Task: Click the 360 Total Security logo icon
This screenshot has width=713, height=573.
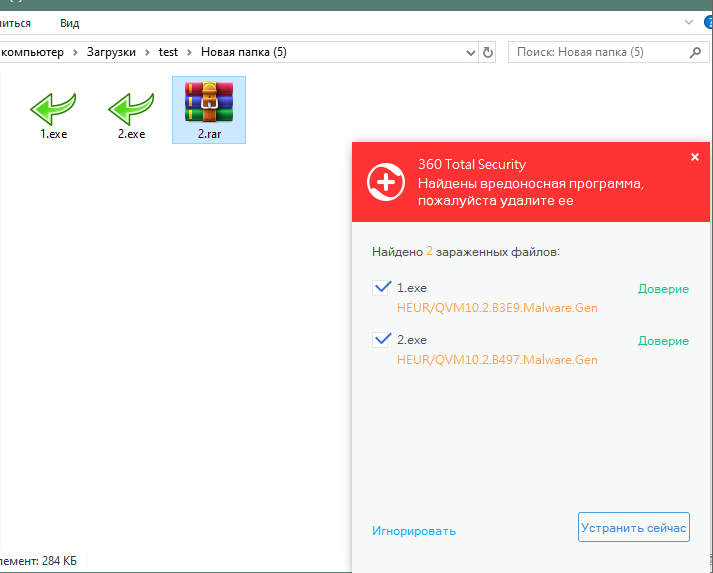Action: (386, 182)
